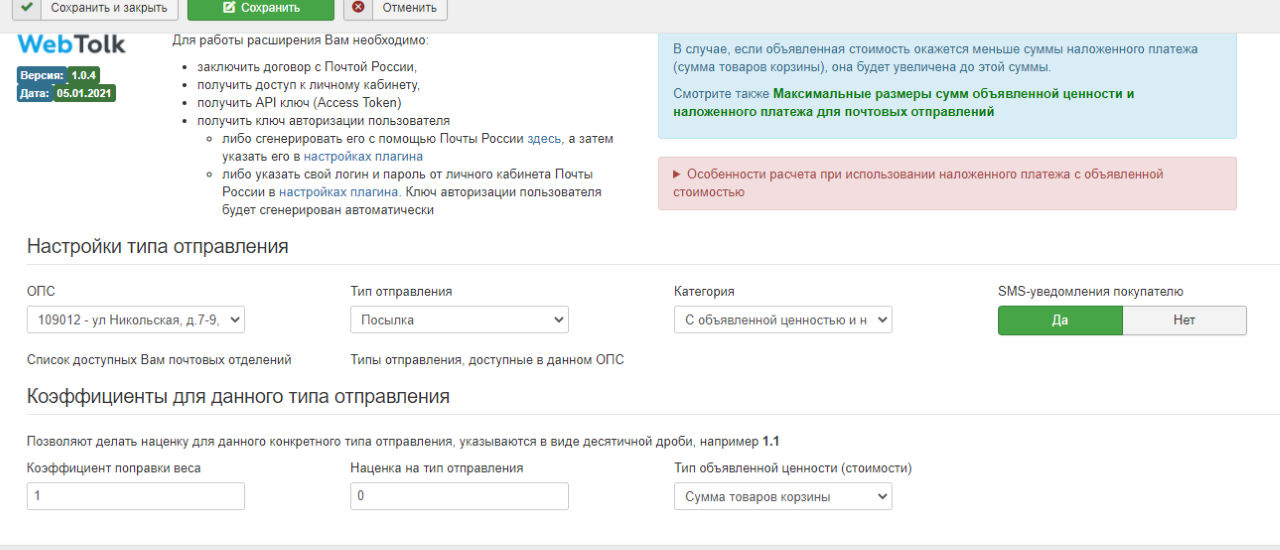This screenshot has width=1280, height=550.
Task: Click the date 05.01.2021 badge
Action: 85,93
